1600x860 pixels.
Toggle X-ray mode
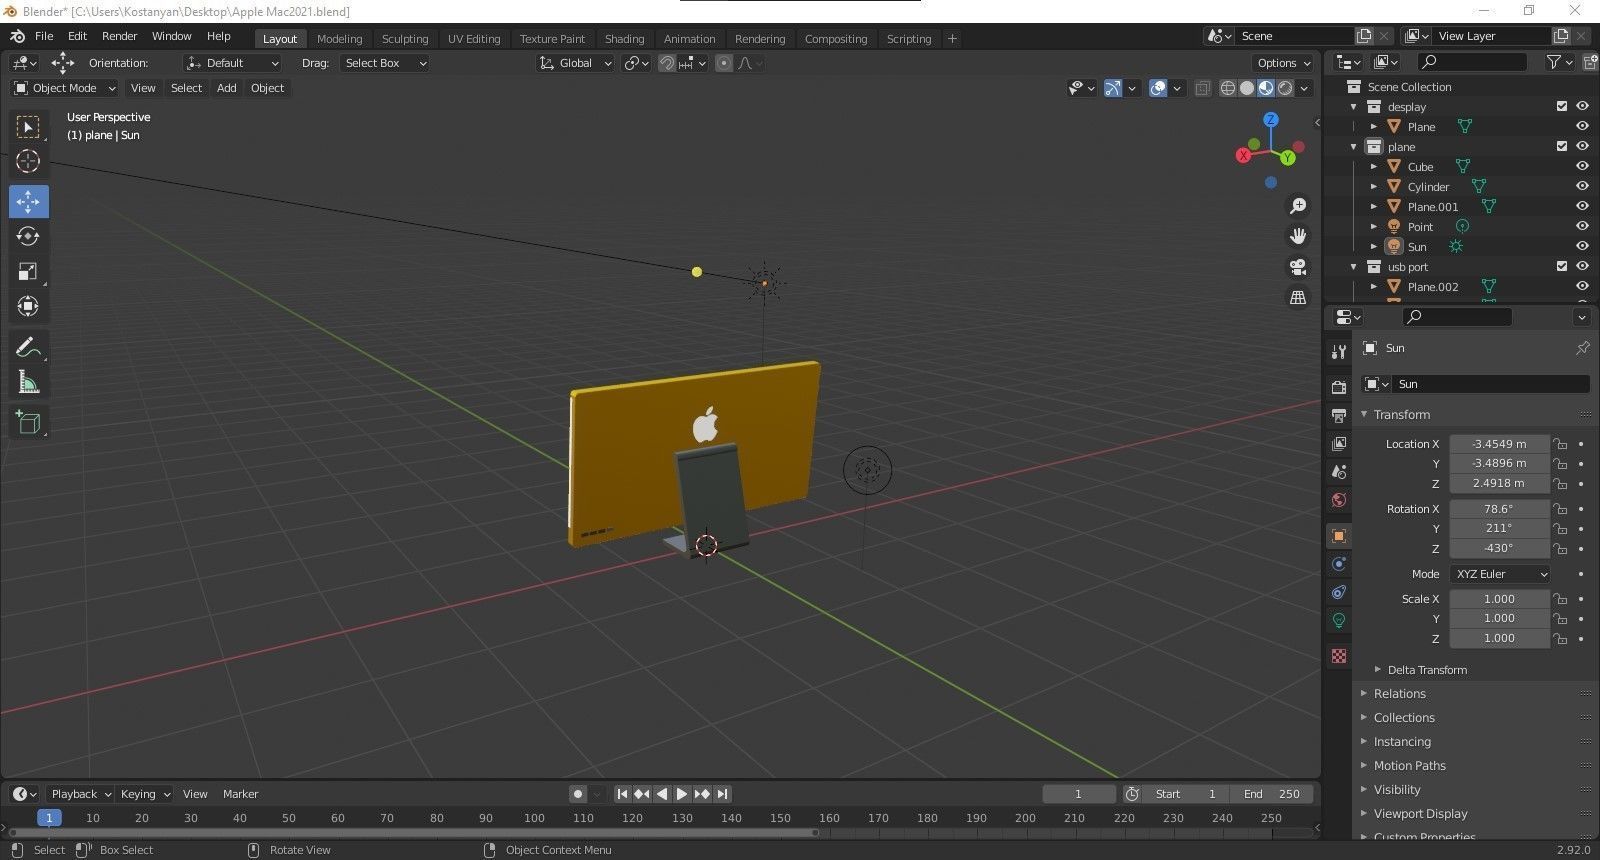point(1202,88)
